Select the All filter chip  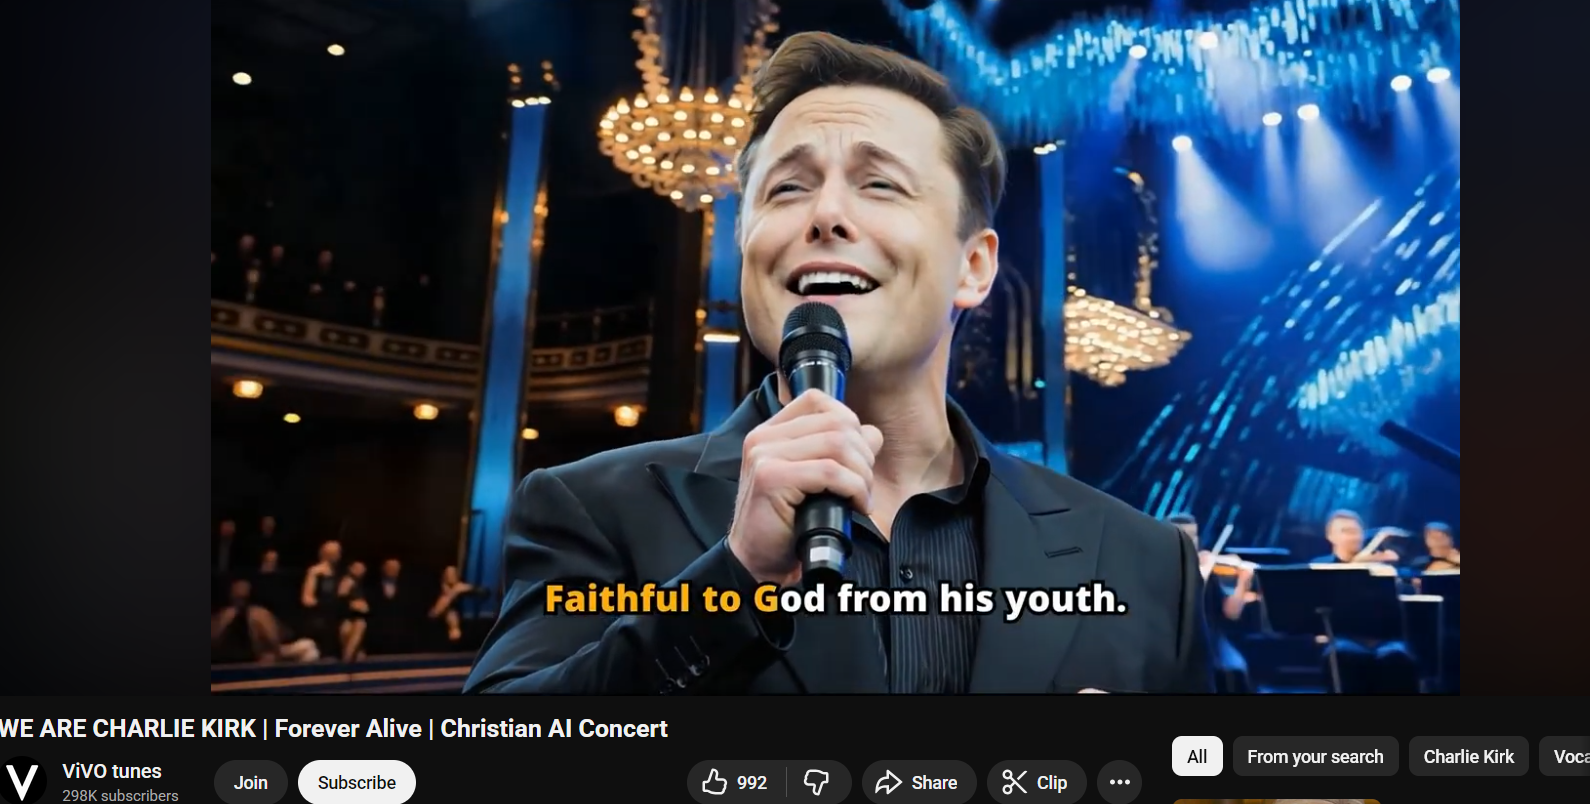pyautogui.click(x=1197, y=757)
